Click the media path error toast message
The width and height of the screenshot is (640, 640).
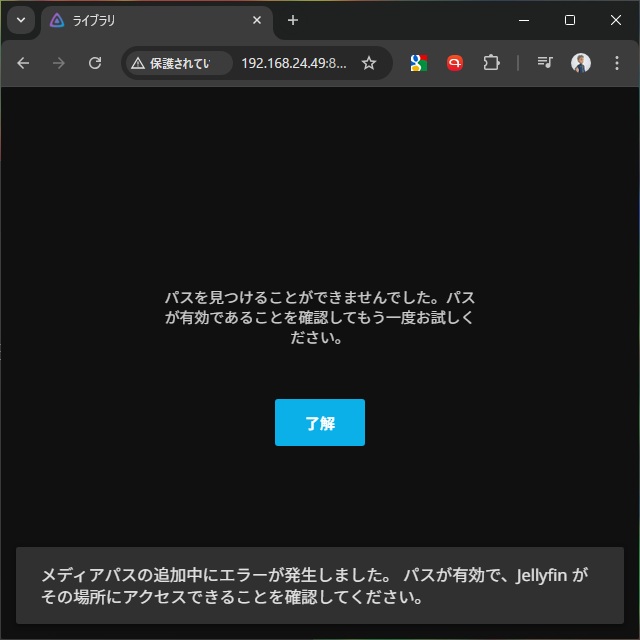[319, 586]
